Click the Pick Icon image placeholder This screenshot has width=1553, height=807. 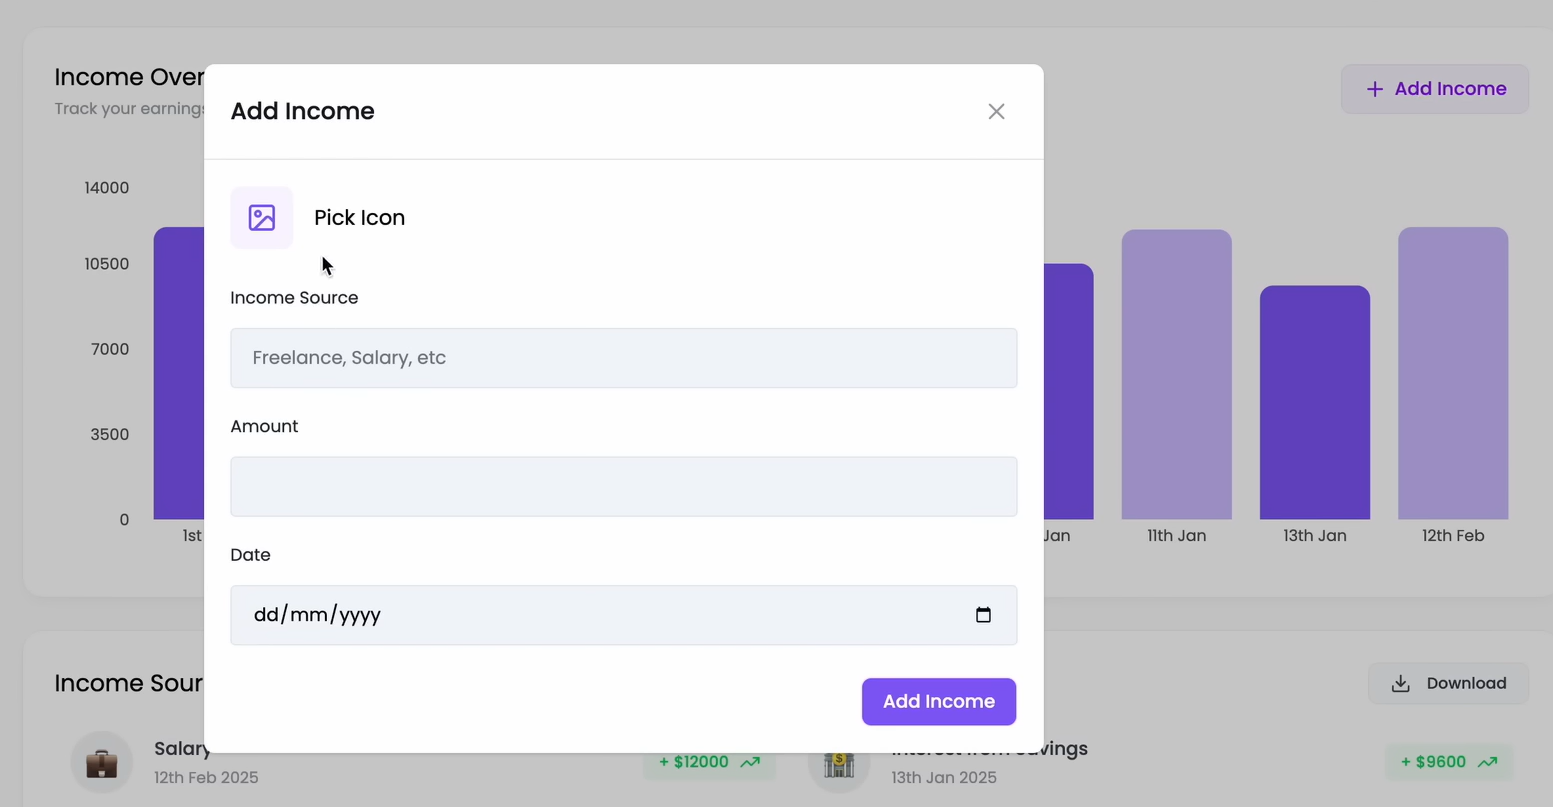point(262,218)
